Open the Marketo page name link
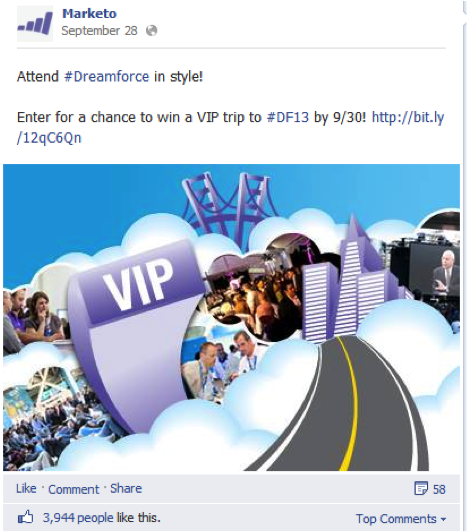This screenshot has width=468, height=532. tap(90, 14)
